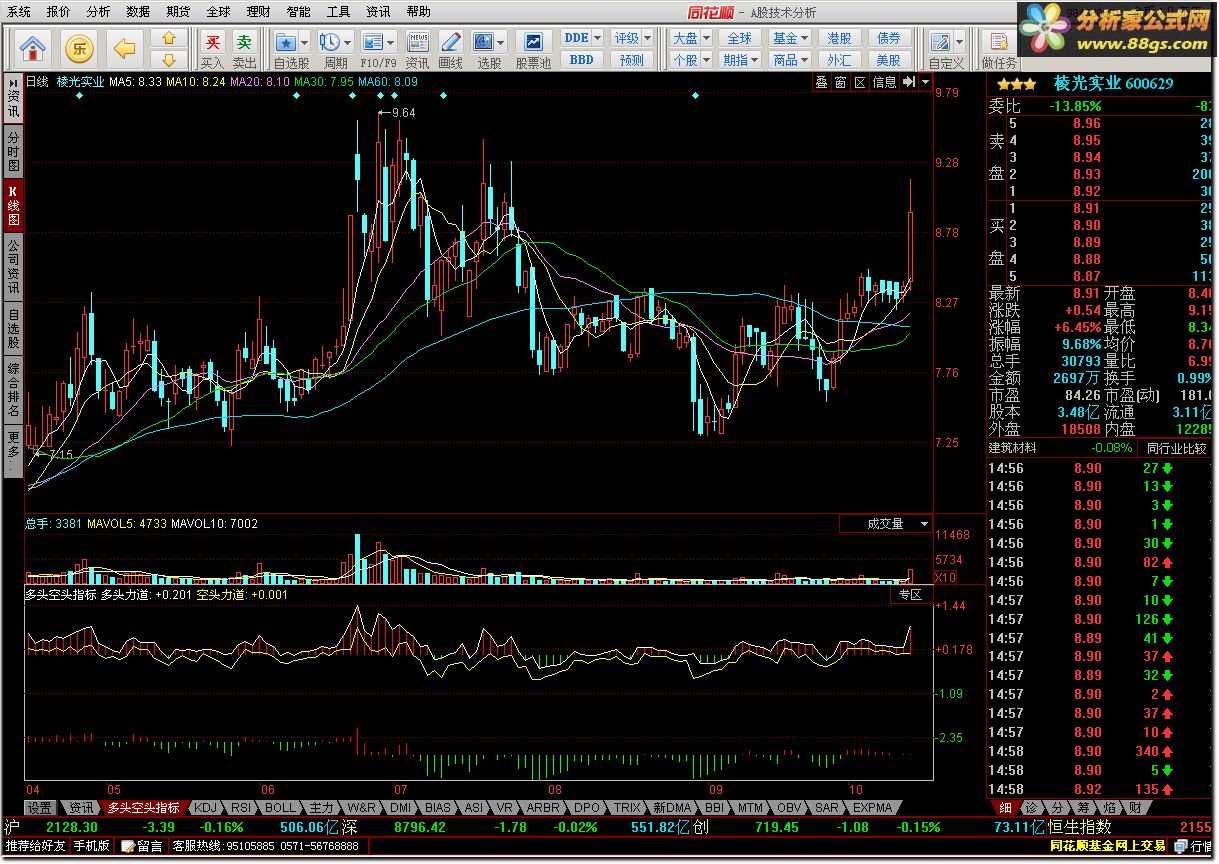Click the round 乐 icon in toolbar
The image size is (1219, 864).
tap(79, 47)
